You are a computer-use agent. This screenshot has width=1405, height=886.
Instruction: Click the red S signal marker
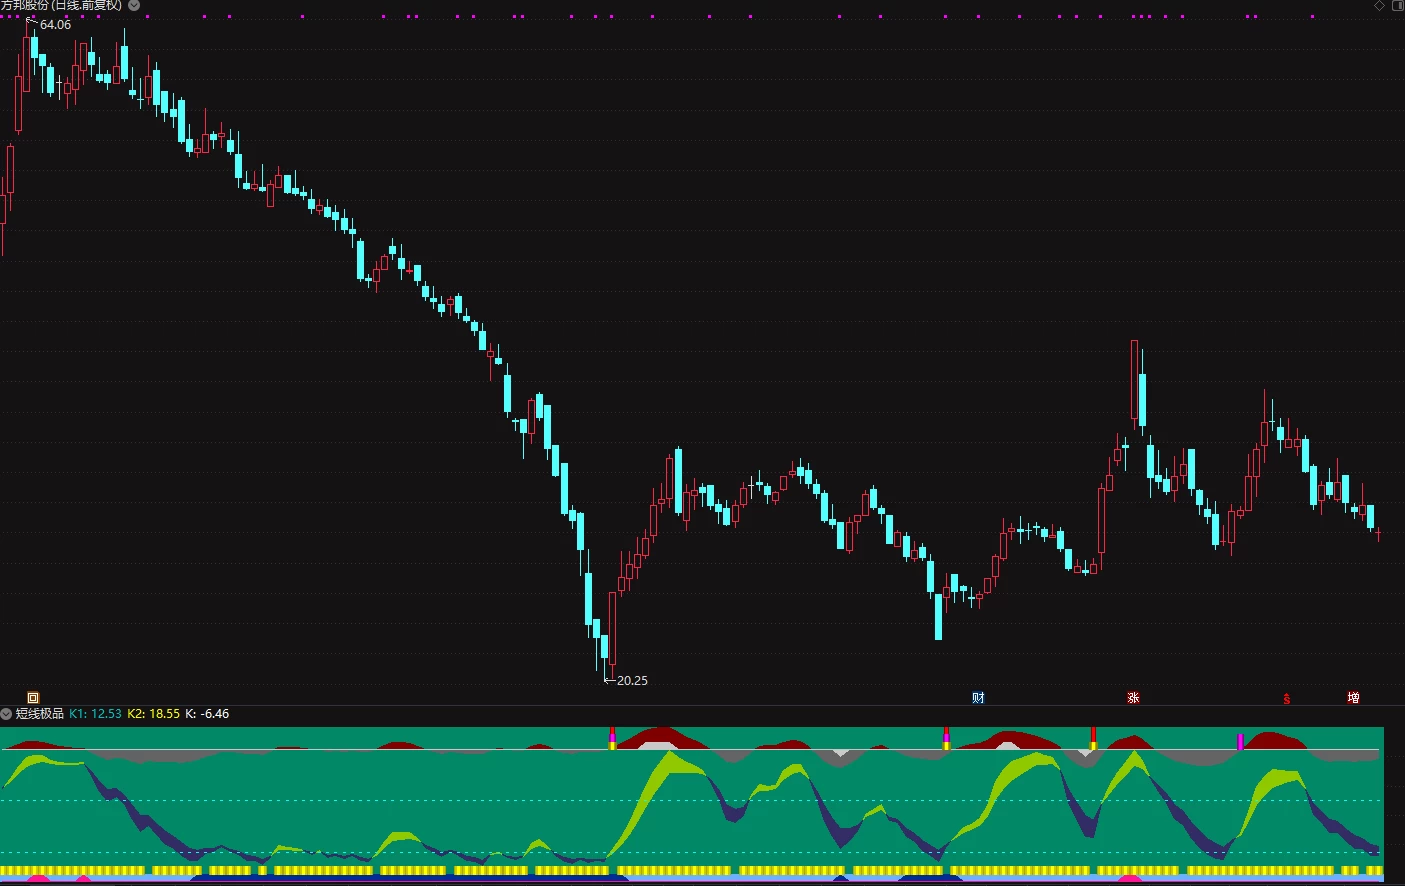tap(1286, 698)
